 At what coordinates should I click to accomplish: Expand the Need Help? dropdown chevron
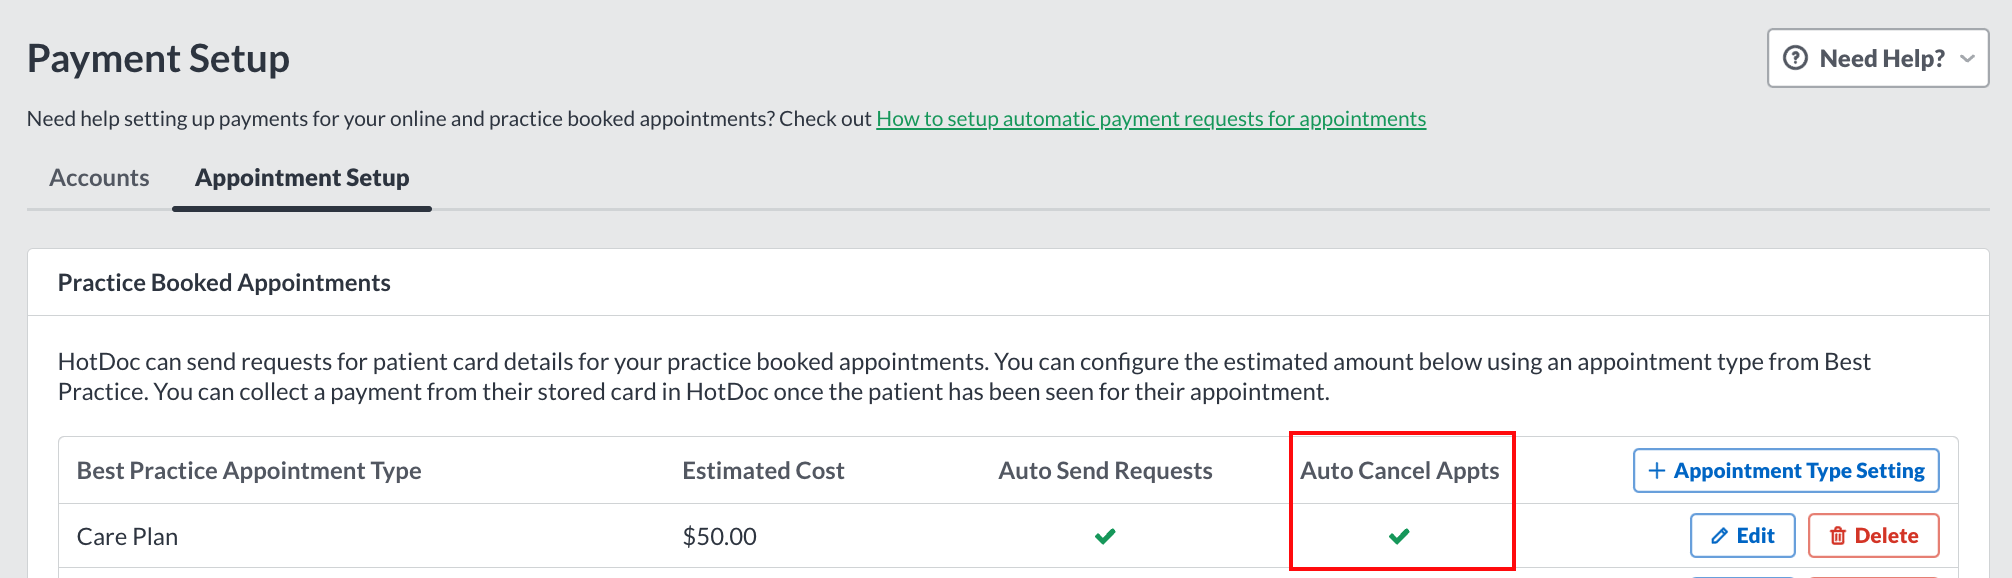(1967, 59)
